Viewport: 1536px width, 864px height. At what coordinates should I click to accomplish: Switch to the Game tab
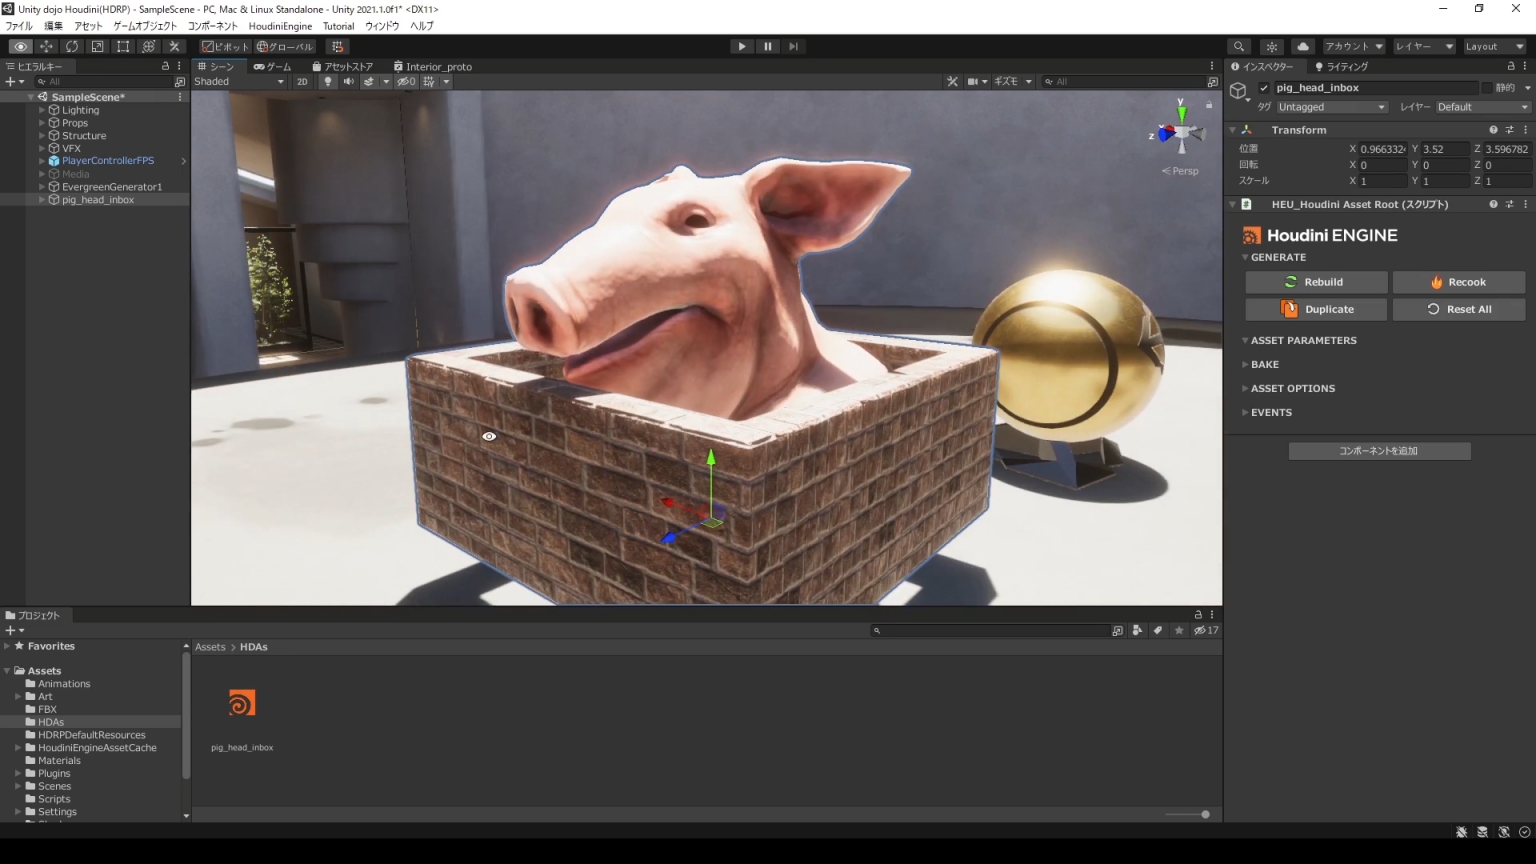271,66
